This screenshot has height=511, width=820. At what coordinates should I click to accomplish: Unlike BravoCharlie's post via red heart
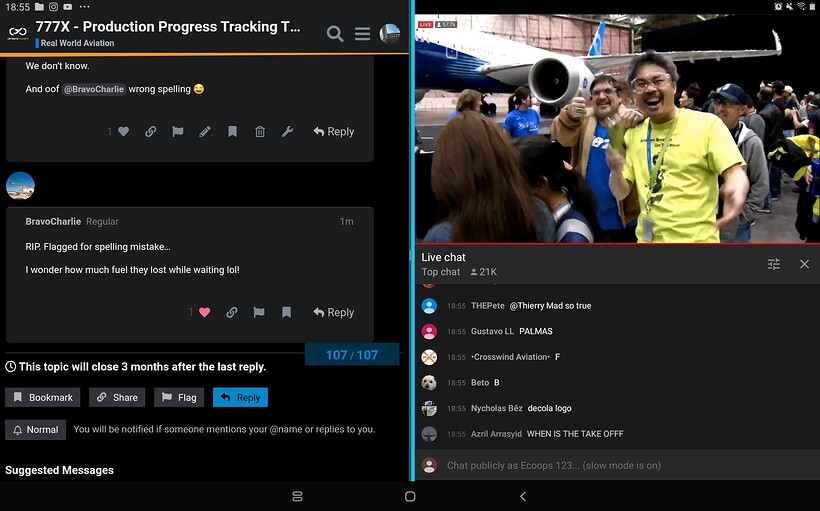204,312
